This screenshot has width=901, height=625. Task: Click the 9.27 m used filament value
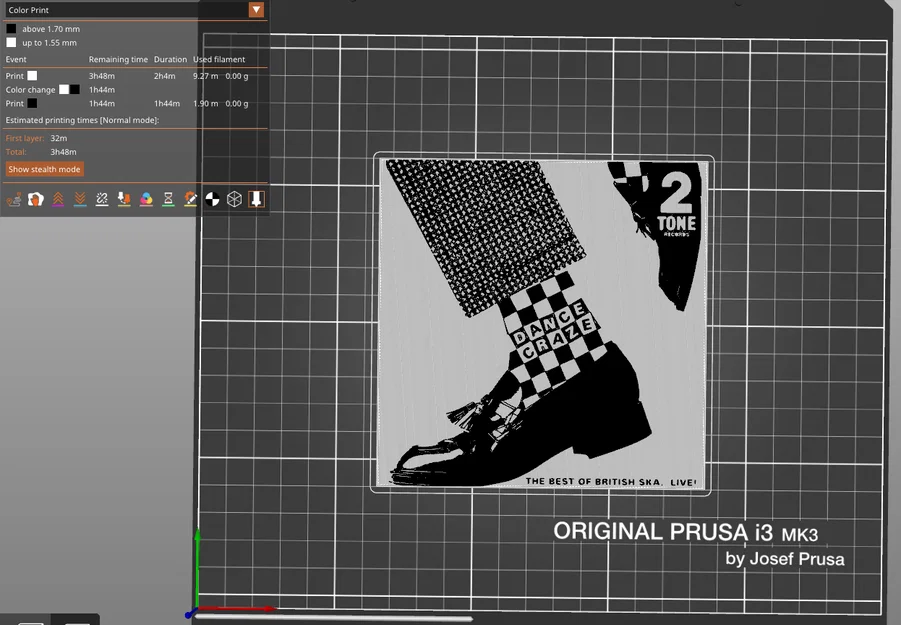pyautogui.click(x=205, y=76)
